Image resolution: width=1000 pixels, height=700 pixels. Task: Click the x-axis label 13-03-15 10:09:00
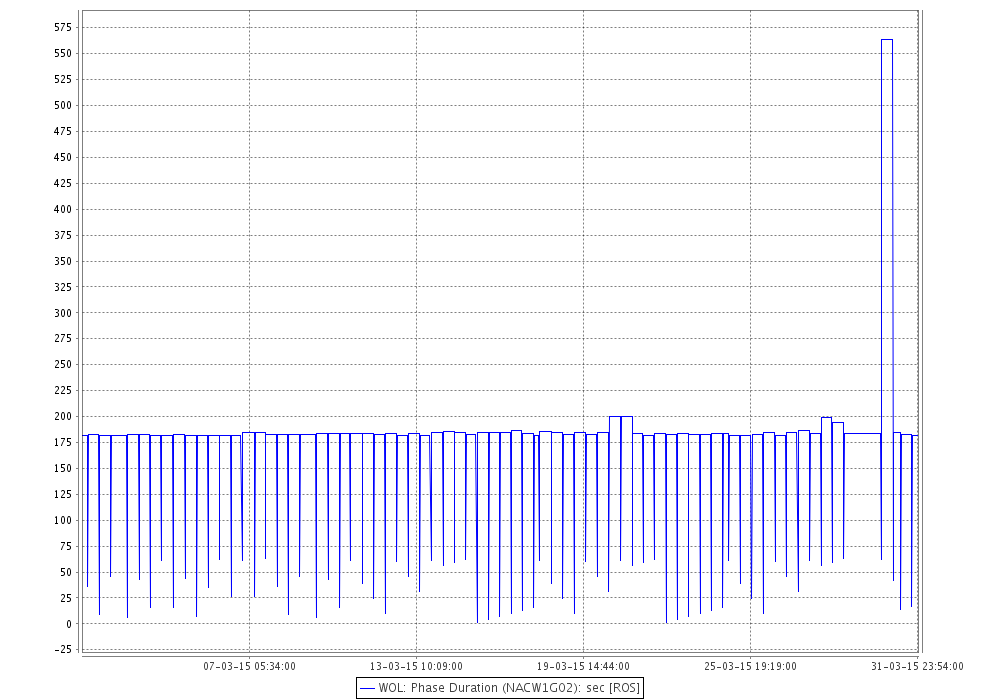pyautogui.click(x=416, y=666)
